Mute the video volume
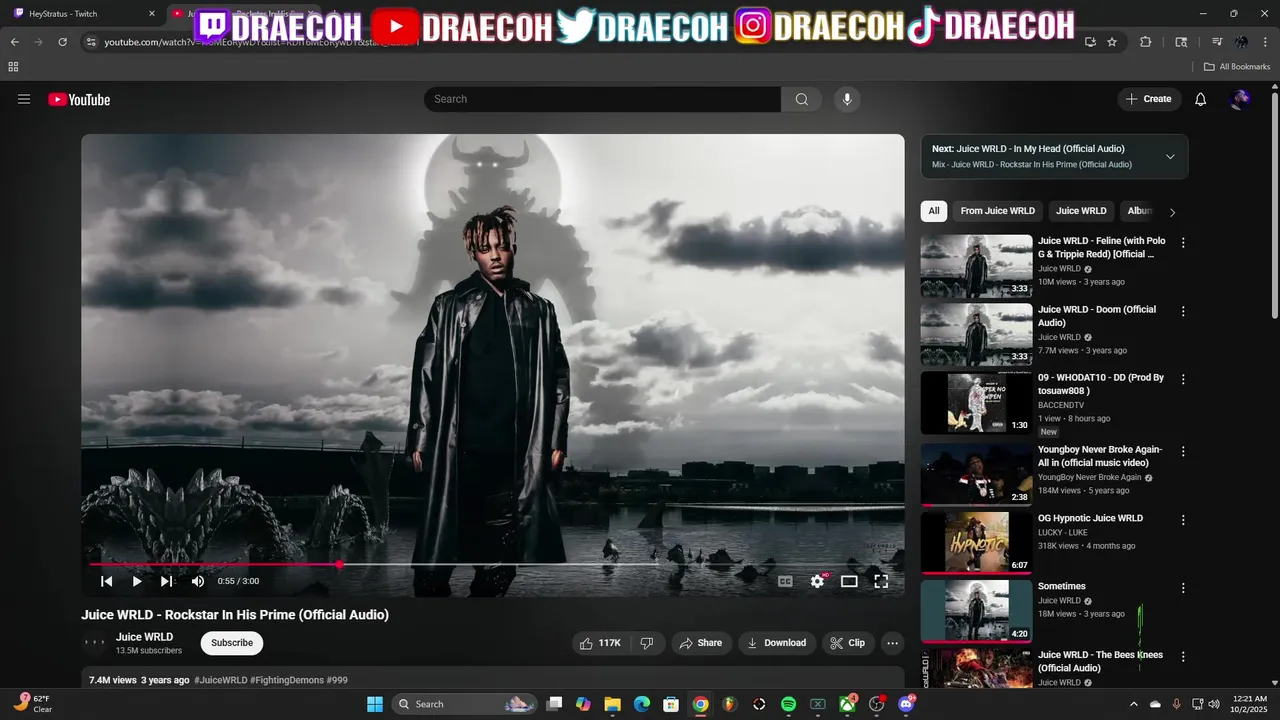Viewport: 1280px width, 720px height. [198, 581]
